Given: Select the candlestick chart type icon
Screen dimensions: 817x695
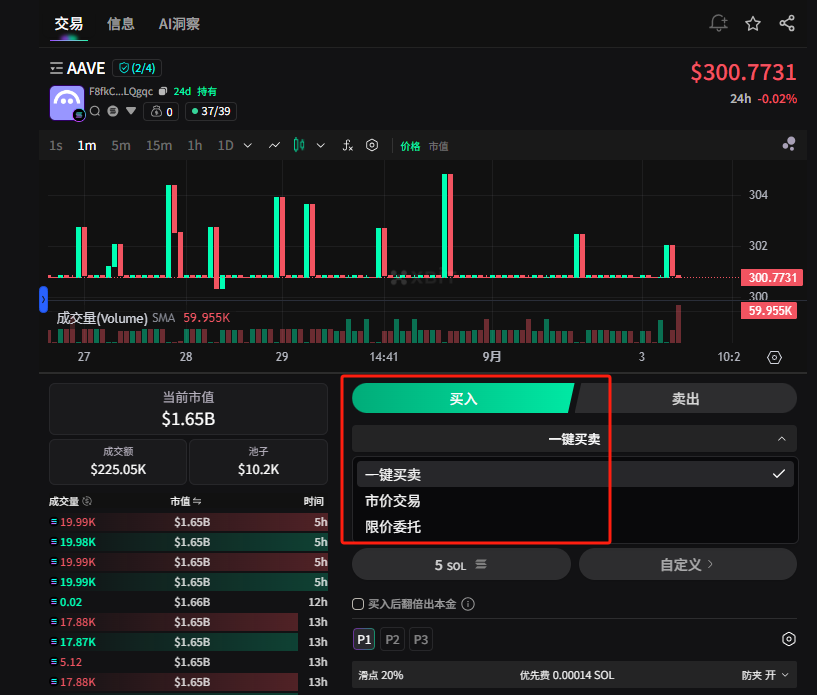Looking at the screenshot, I should 298,145.
